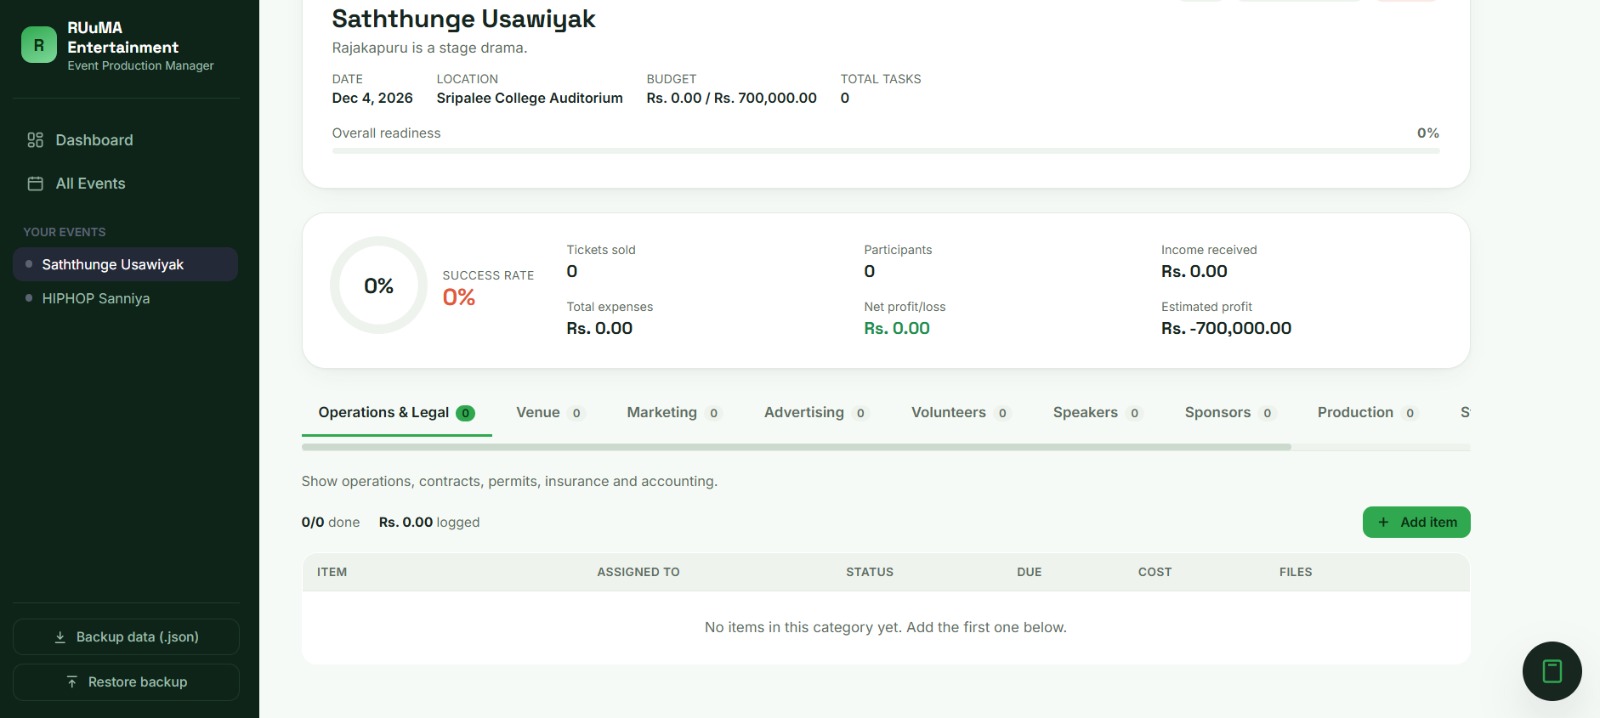Click the Rajakapuru is a stage drama description
1600x718 pixels.
(x=429, y=48)
